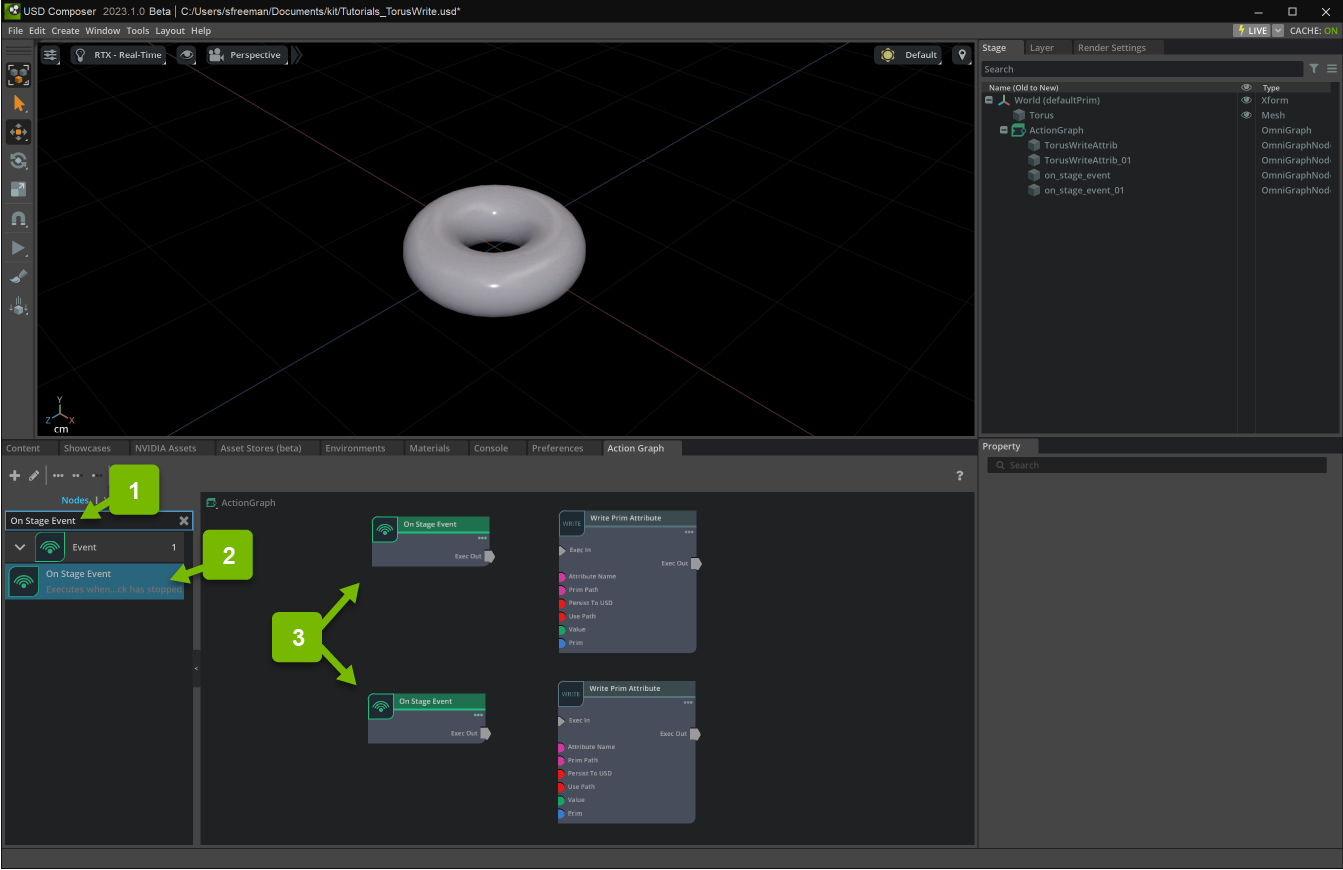The height and width of the screenshot is (870, 1343).
Task: Activate the selection mode cube icon
Action: click(19, 75)
